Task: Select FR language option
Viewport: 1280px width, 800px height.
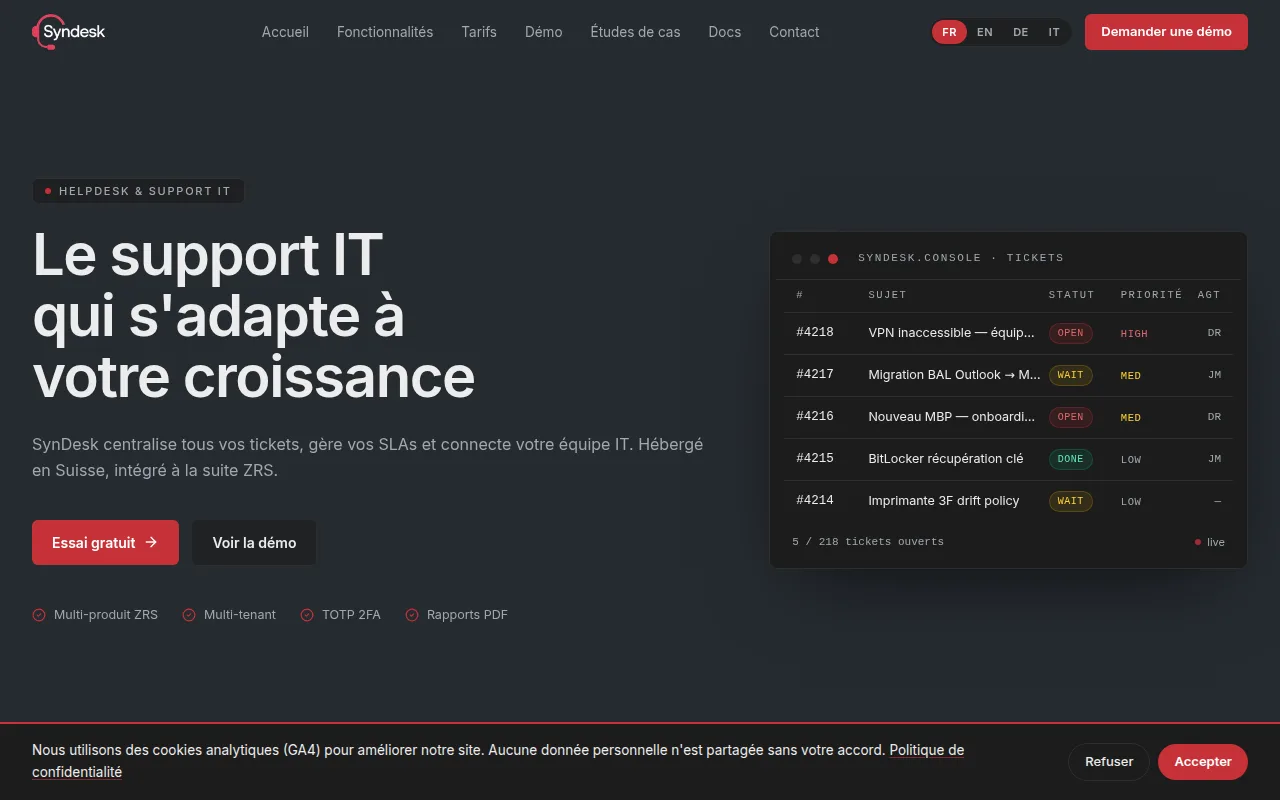Action: click(x=949, y=32)
